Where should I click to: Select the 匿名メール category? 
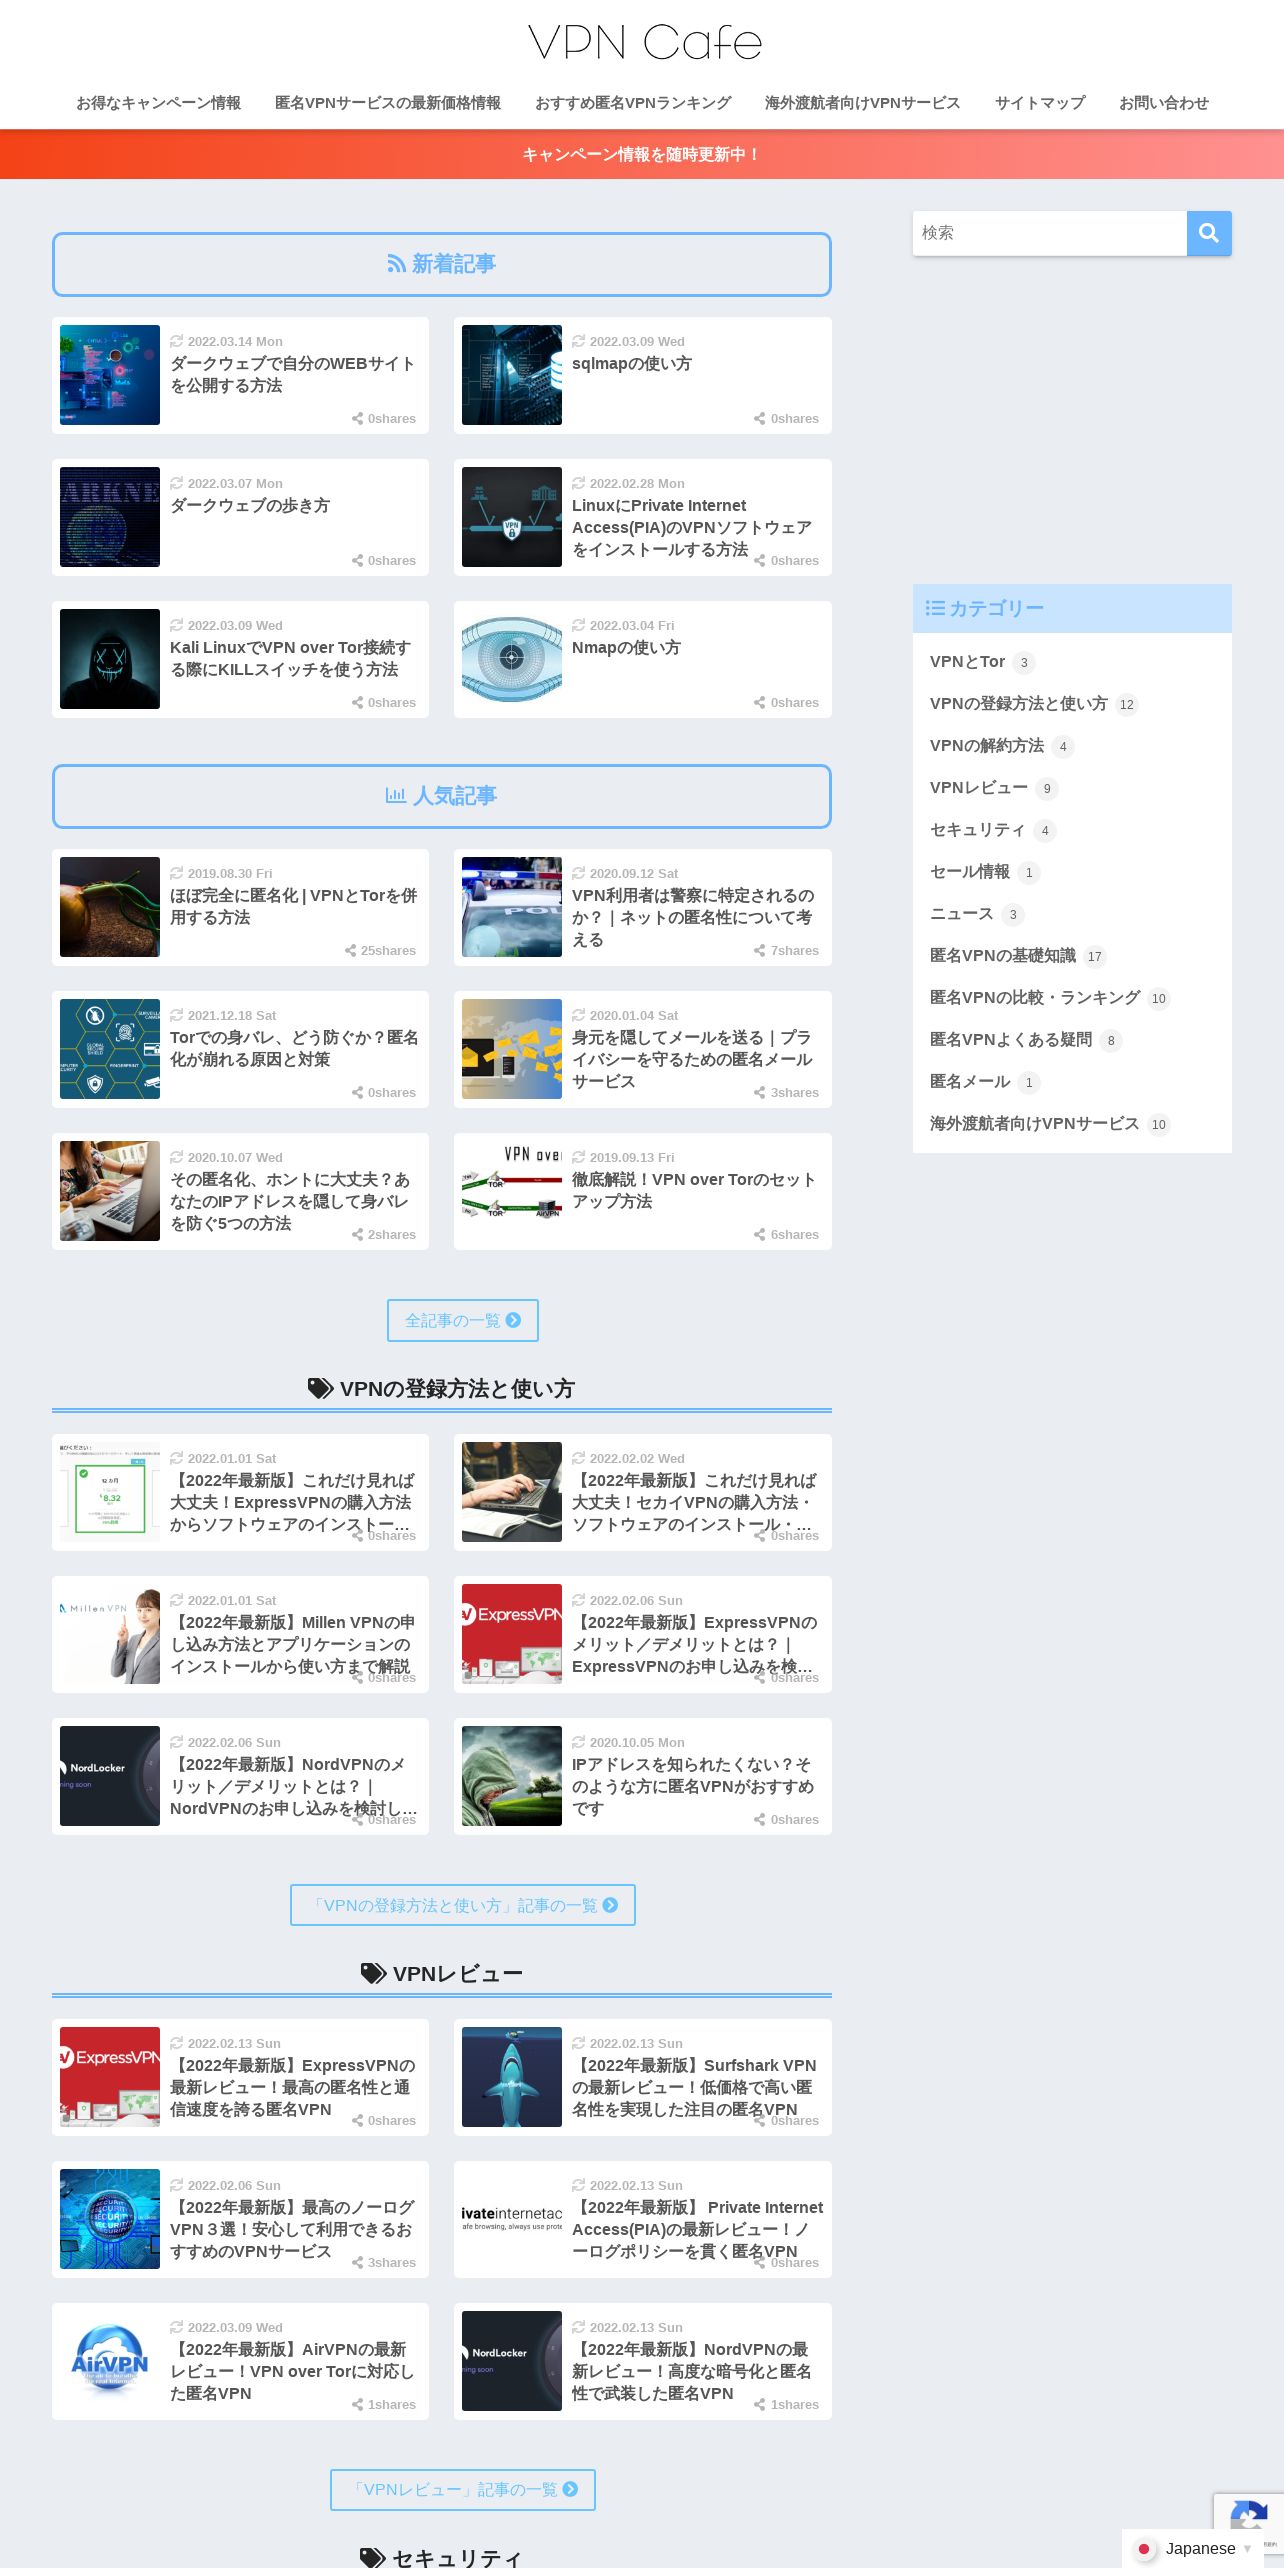point(970,1082)
